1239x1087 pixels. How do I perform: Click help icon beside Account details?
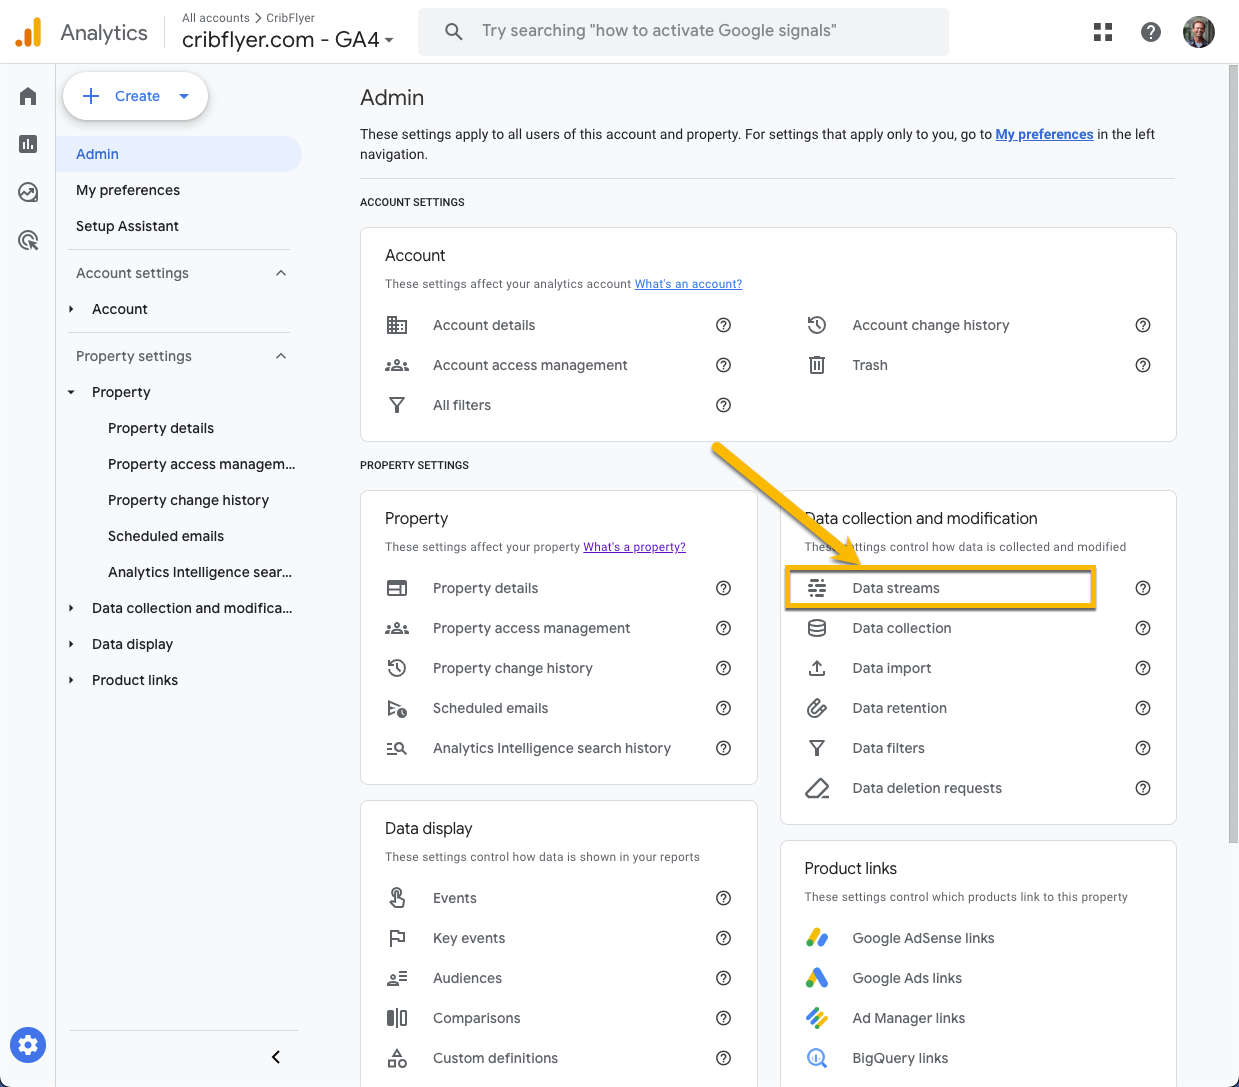pos(724,325)
